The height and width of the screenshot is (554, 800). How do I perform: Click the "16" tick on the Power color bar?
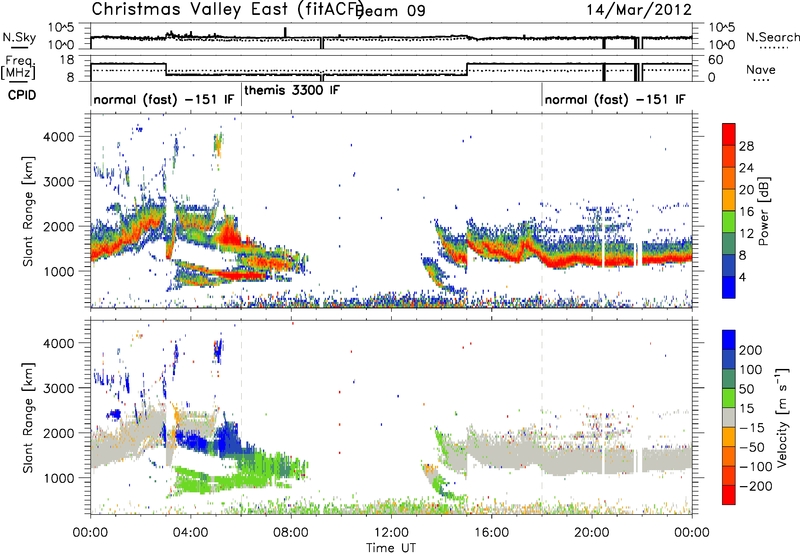746,212
